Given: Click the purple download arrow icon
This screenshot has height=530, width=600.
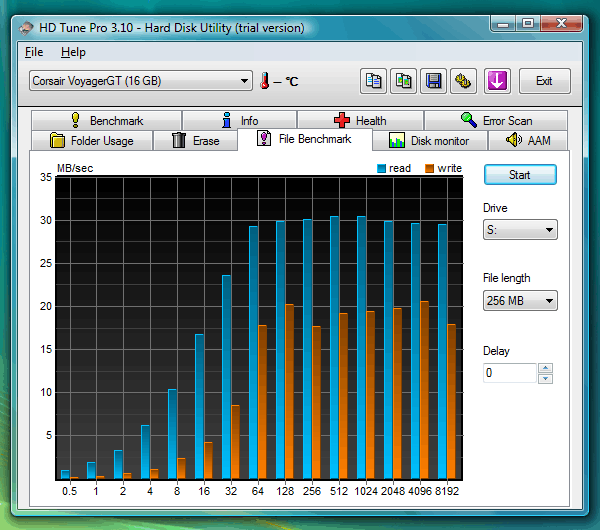Looking at the screenshot, I should pos(497,81).
